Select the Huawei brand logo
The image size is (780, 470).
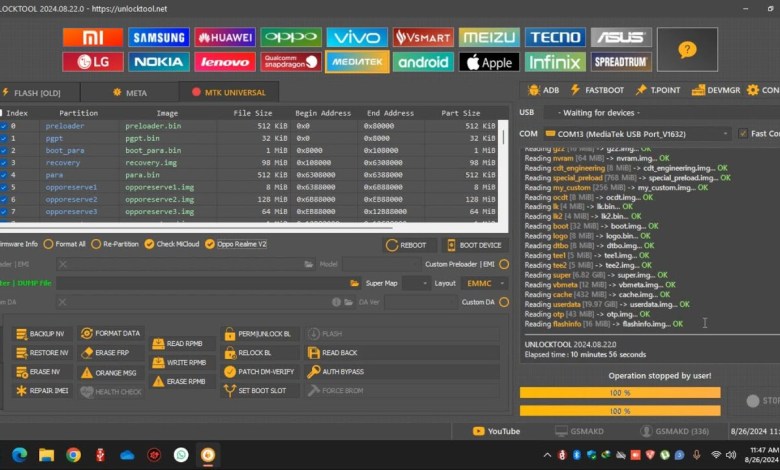pos(225,37)
